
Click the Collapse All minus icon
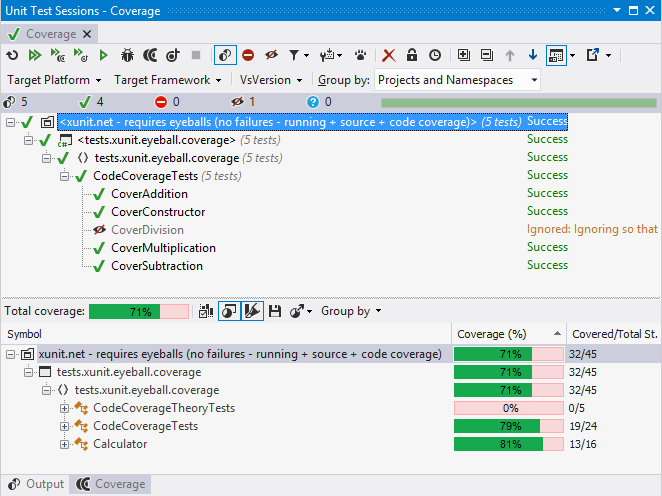(487, 55)
